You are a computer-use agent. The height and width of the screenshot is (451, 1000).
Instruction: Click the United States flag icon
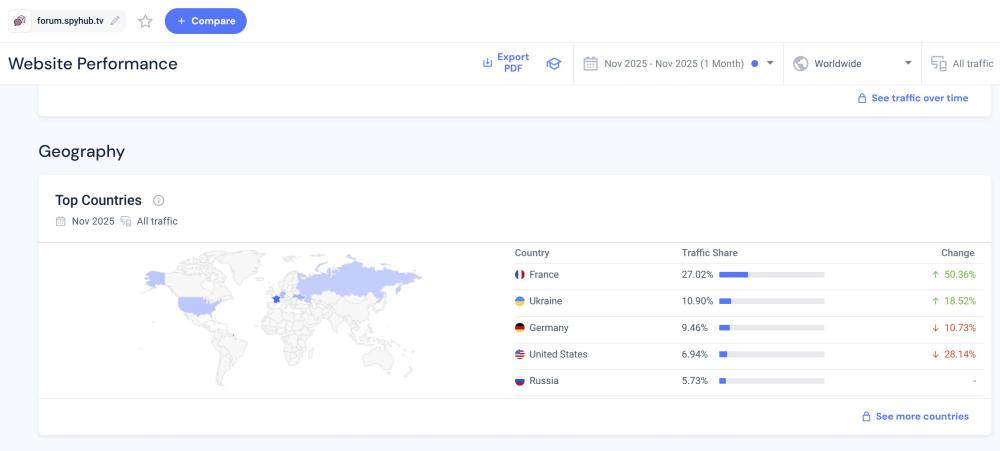point(520,355)
